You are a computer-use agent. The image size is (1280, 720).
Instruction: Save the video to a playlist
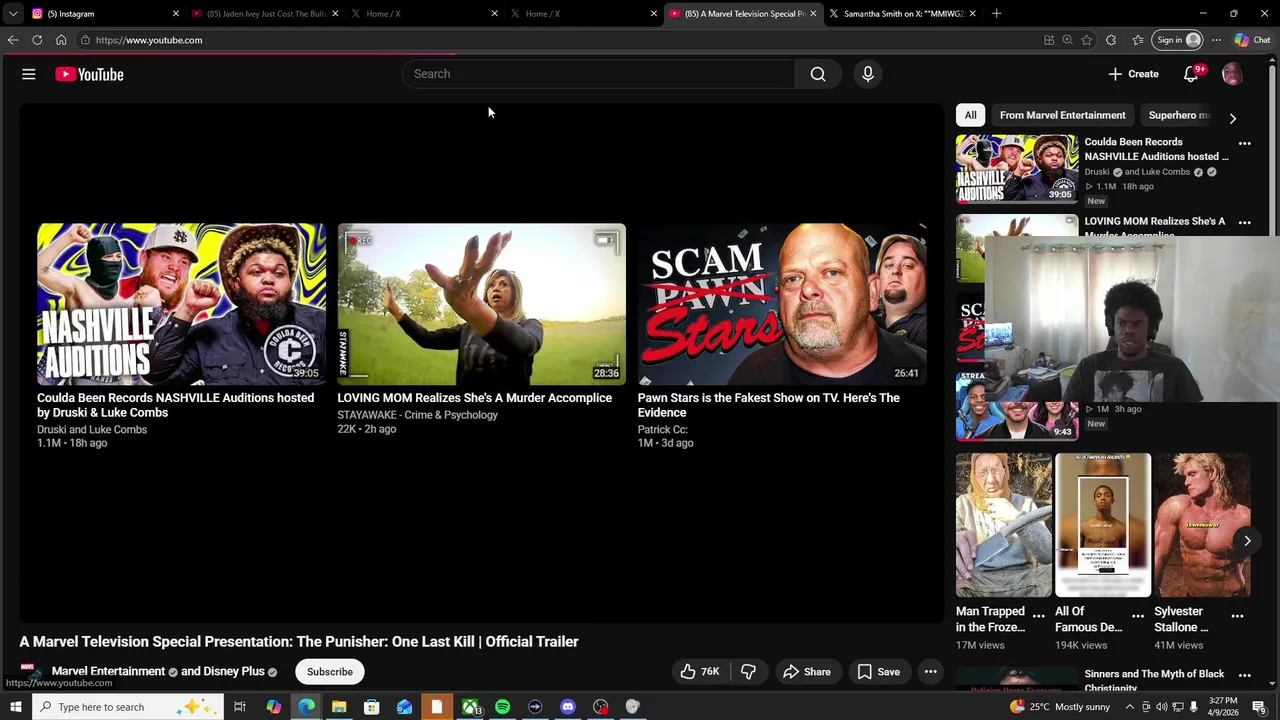[x=878, y=672]
